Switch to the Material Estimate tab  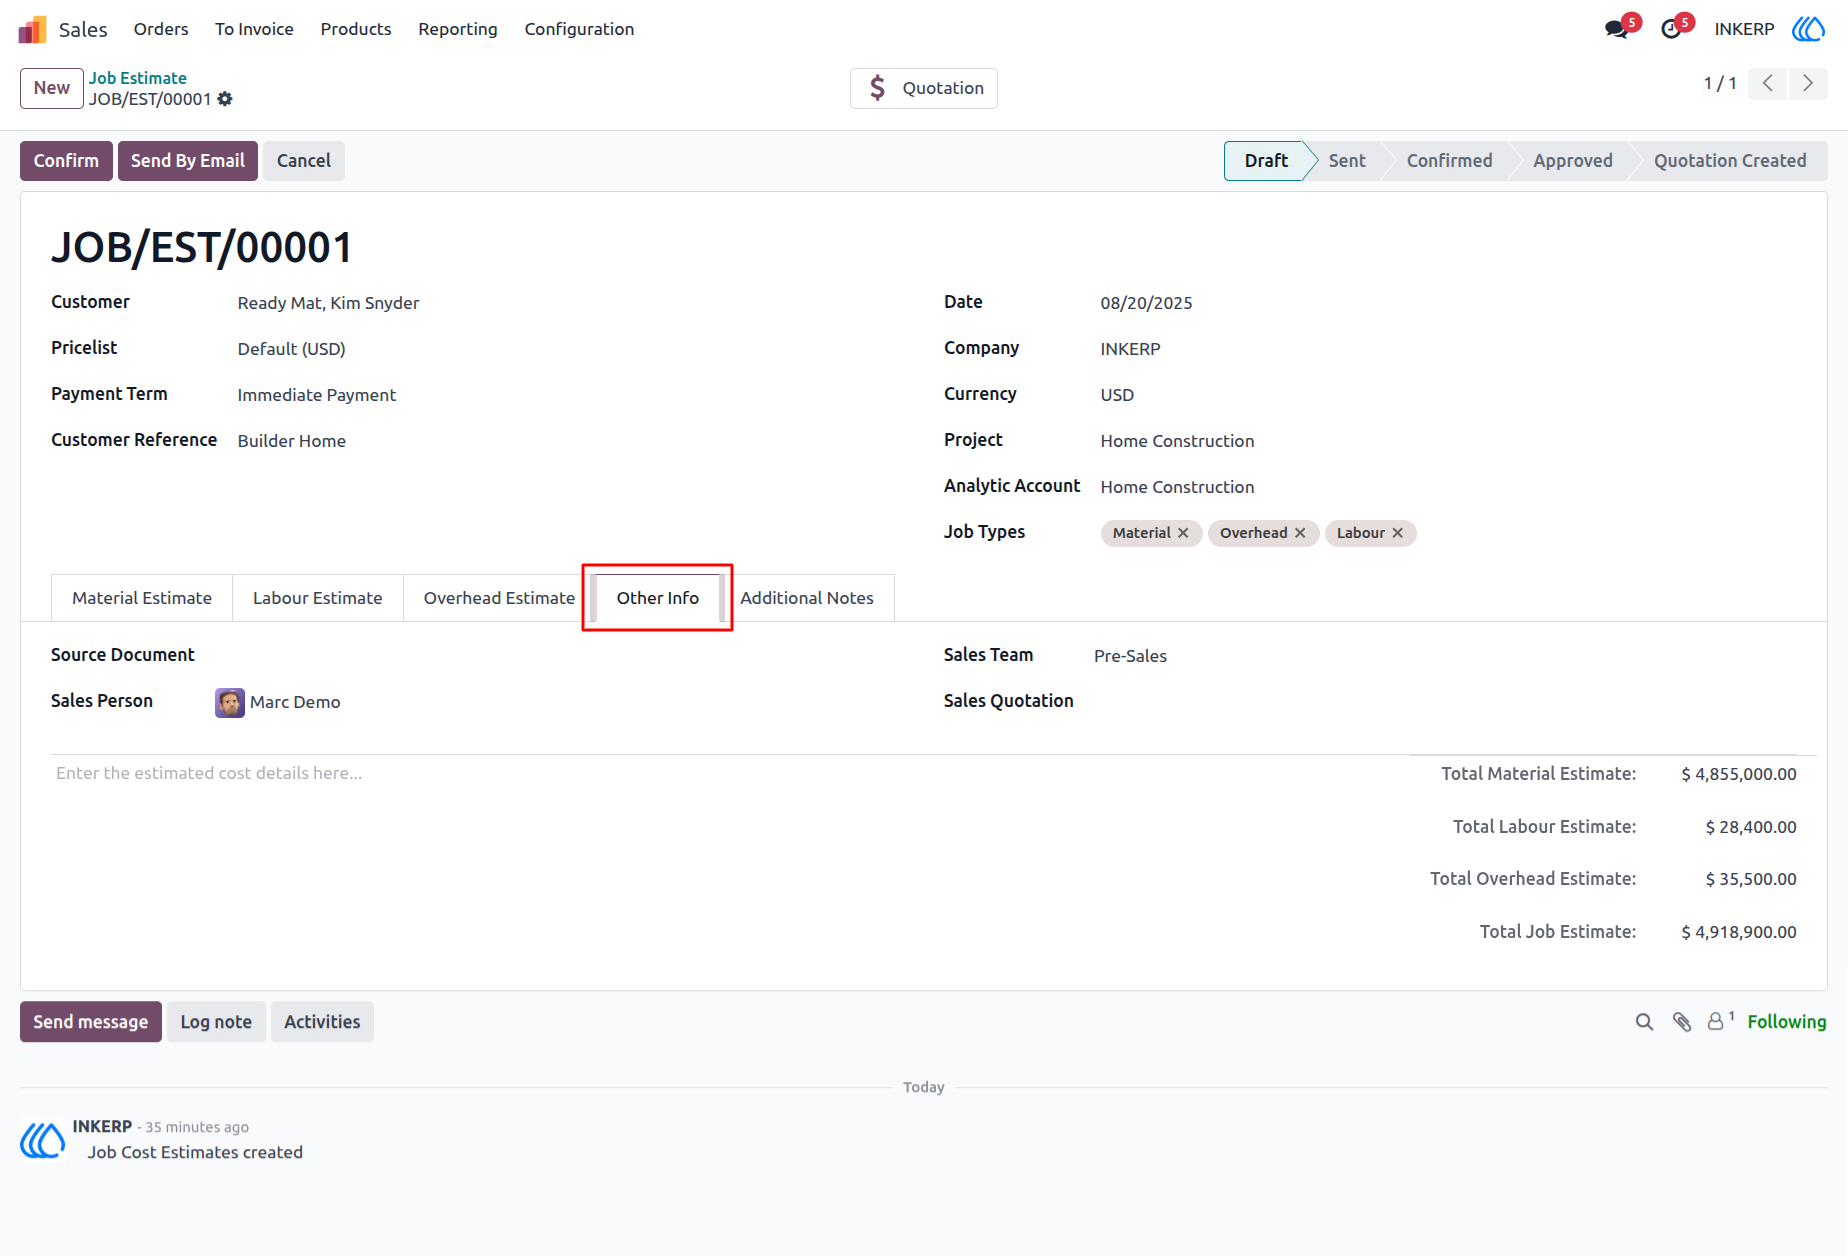click(x=142, y=598)
